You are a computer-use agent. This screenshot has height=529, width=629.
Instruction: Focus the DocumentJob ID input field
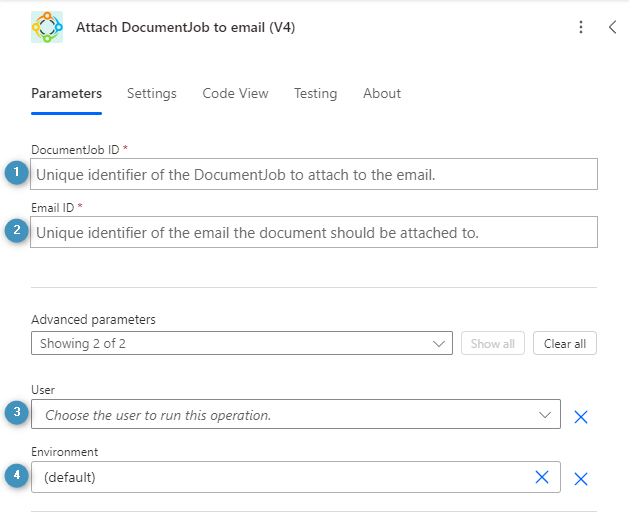coord(314,174)
